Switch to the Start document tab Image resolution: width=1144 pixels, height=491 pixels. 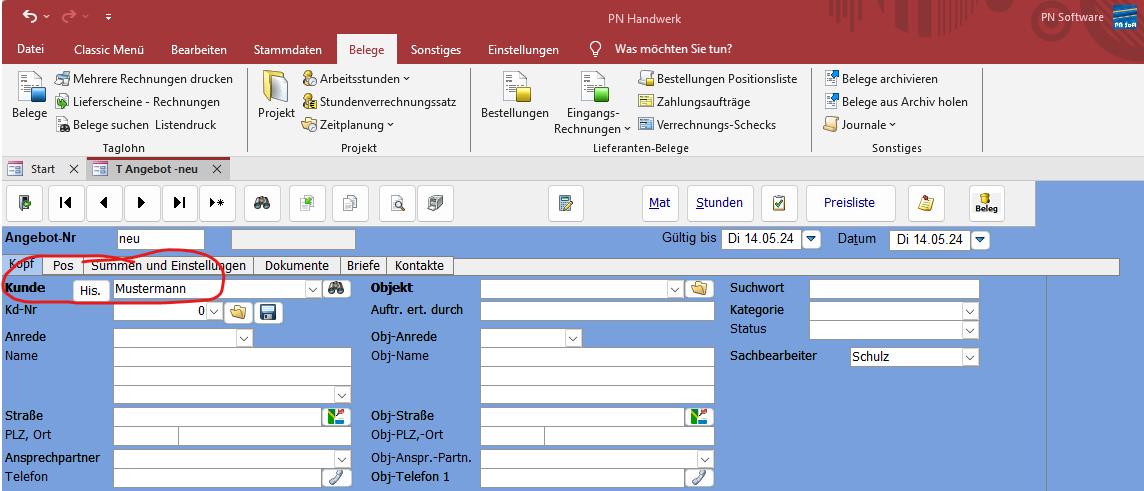tap(42, 169)
